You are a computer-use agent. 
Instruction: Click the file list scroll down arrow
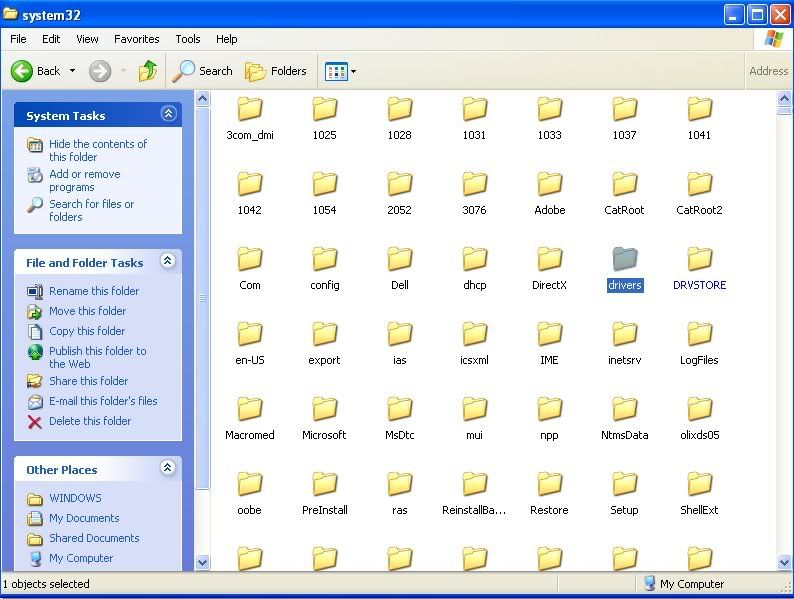[x=785, y=563]
